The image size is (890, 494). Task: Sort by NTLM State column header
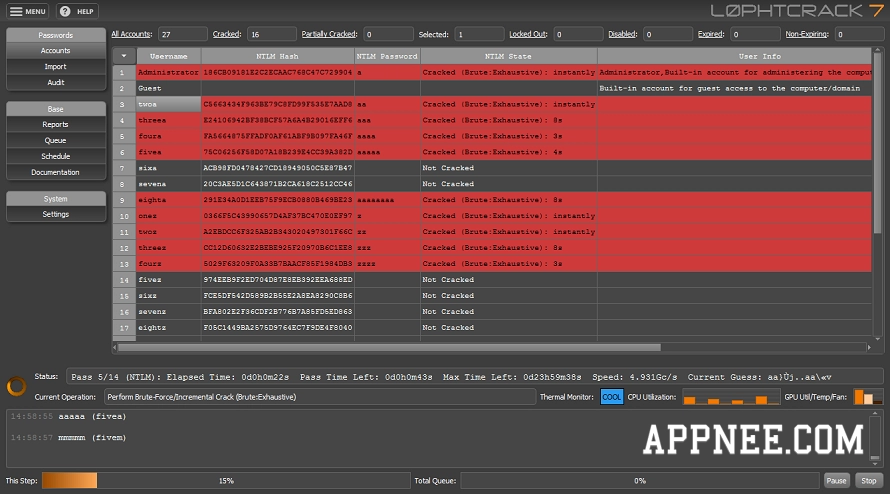[x=509, y=56]
